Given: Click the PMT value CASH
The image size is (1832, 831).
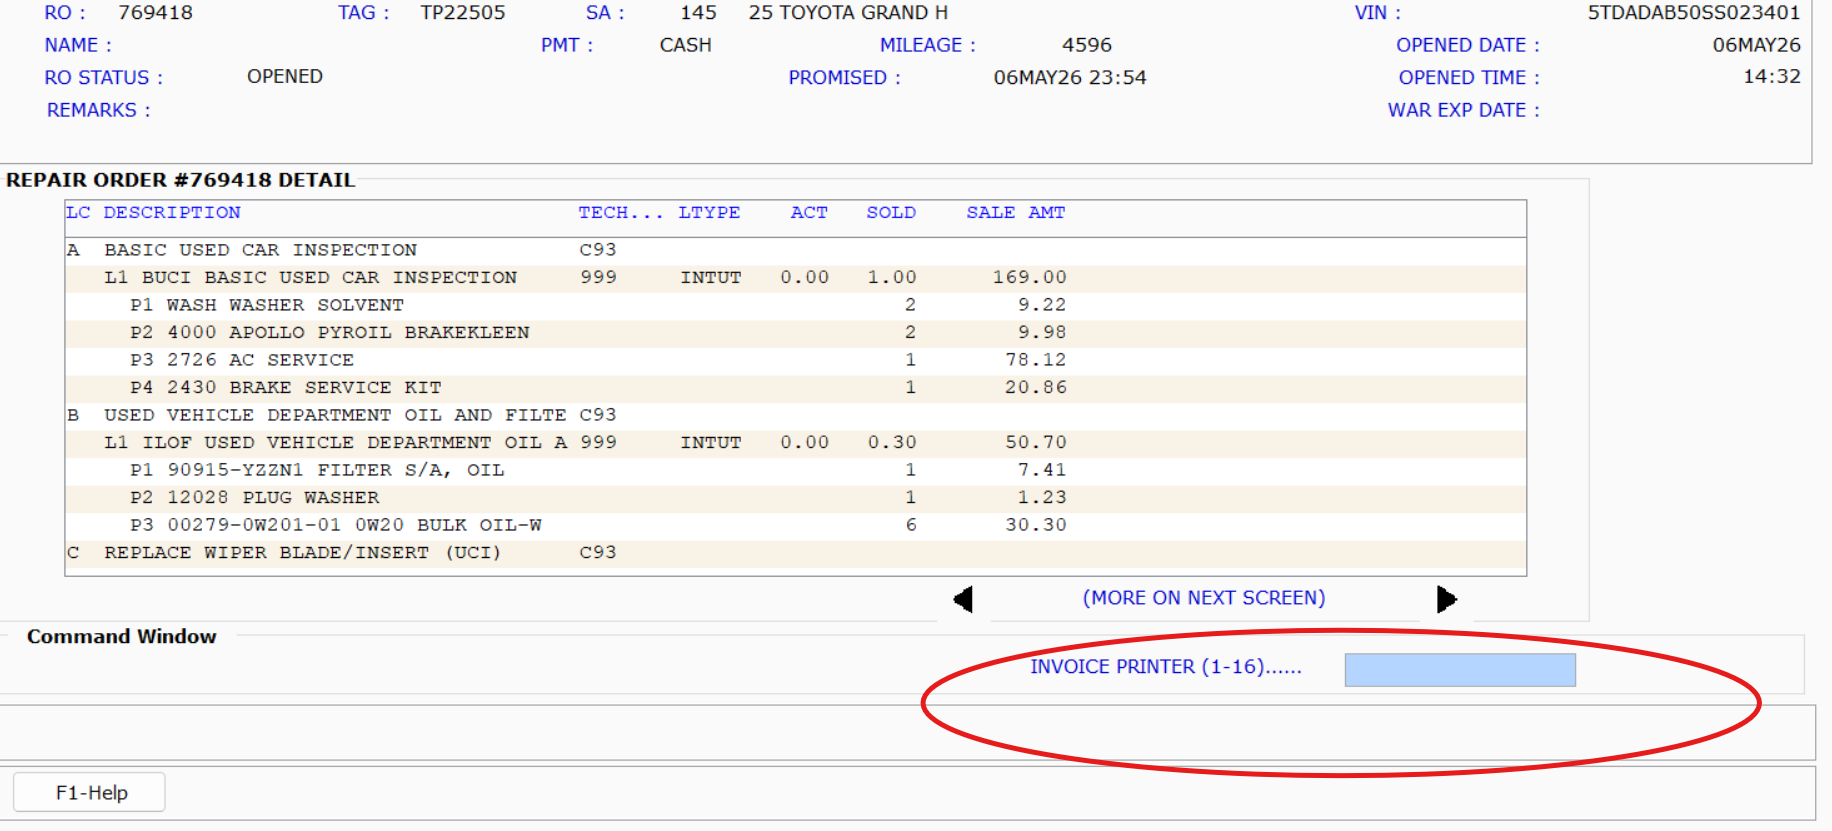Looking at the screenshot, I should [685, 45].
